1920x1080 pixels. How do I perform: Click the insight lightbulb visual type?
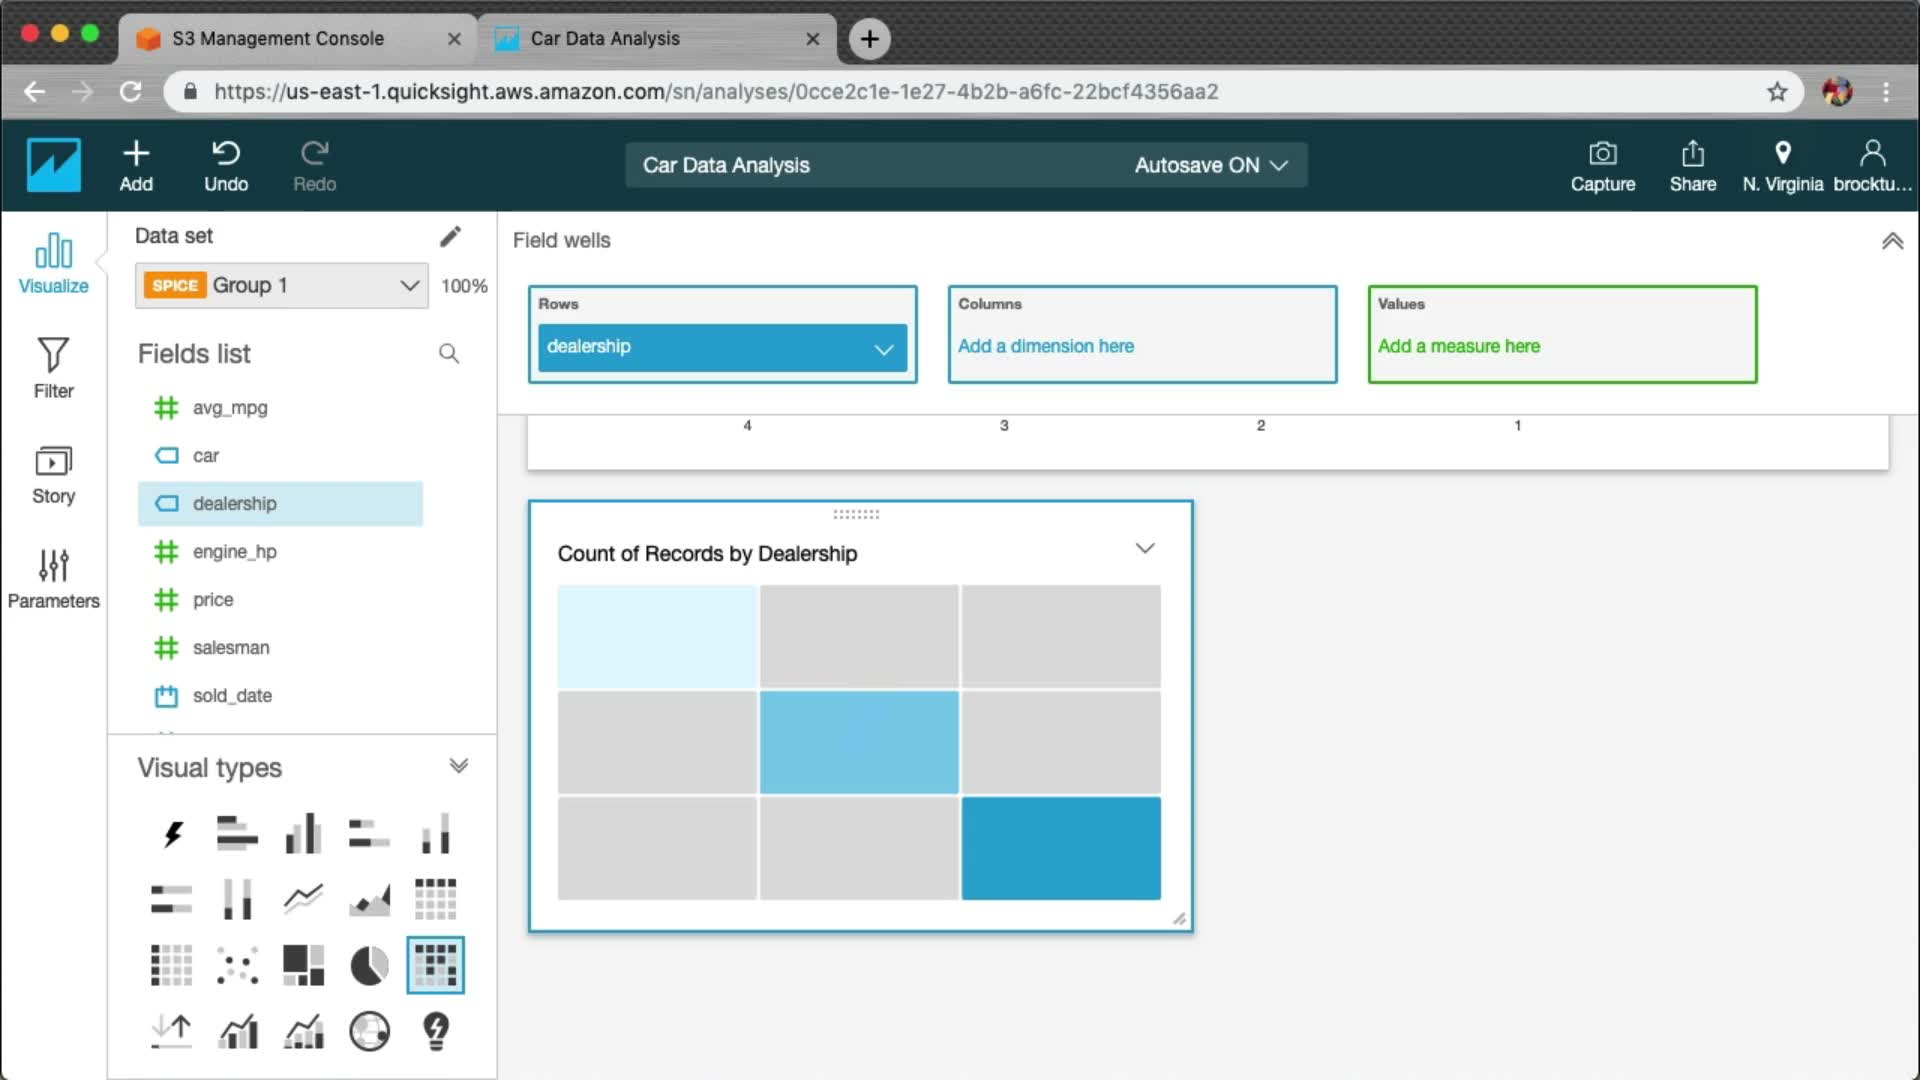pos(436,1031)
